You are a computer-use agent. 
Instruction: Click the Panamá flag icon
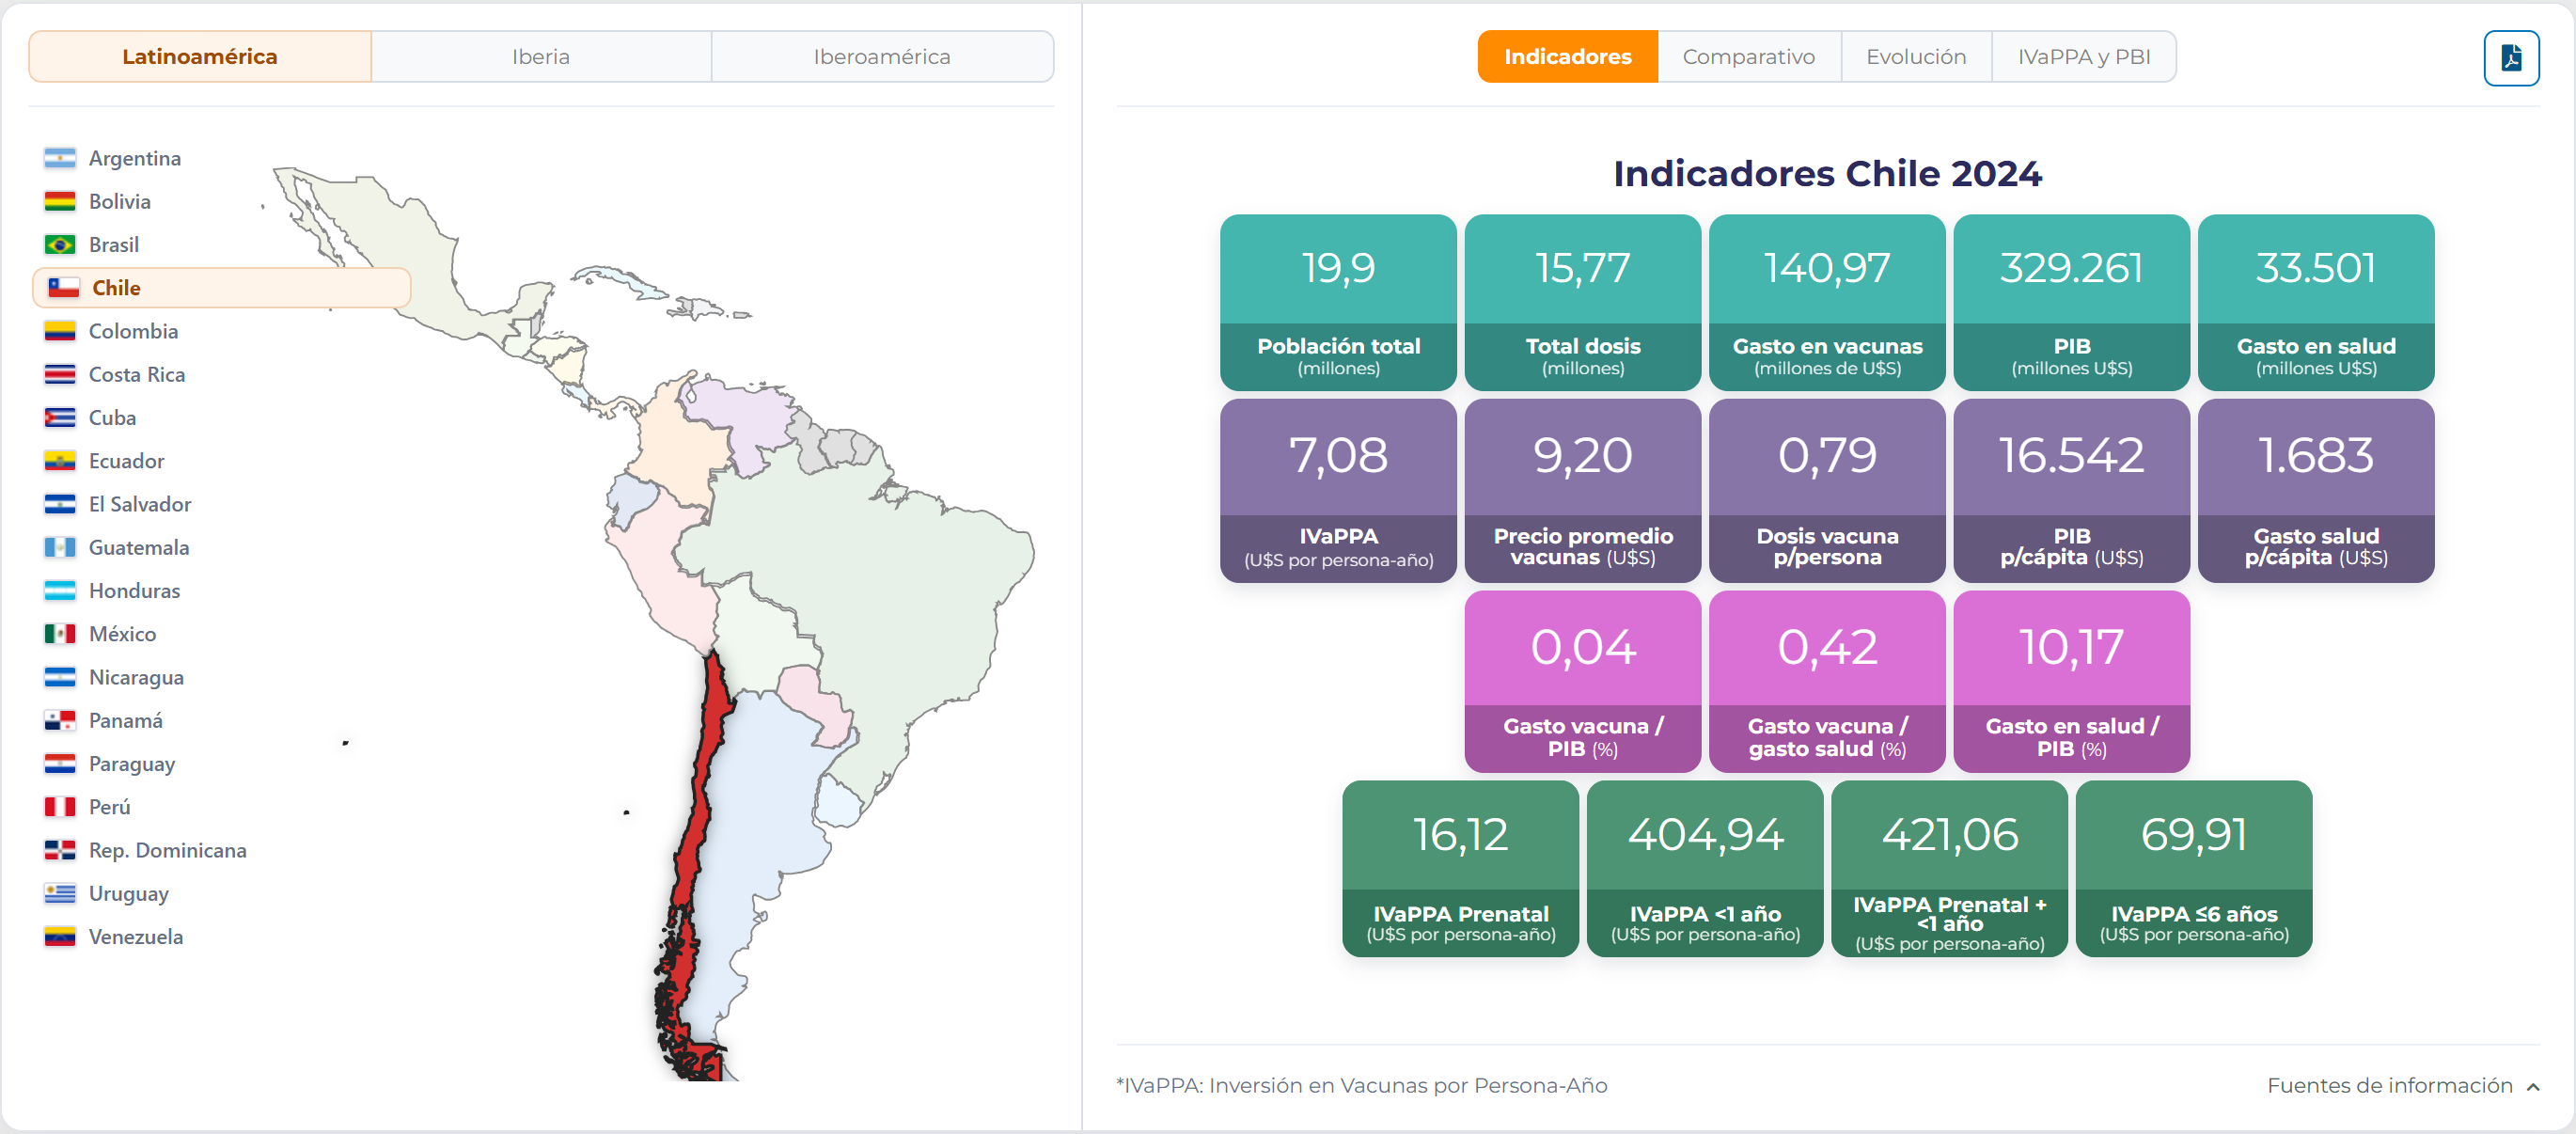click(60, 720)
